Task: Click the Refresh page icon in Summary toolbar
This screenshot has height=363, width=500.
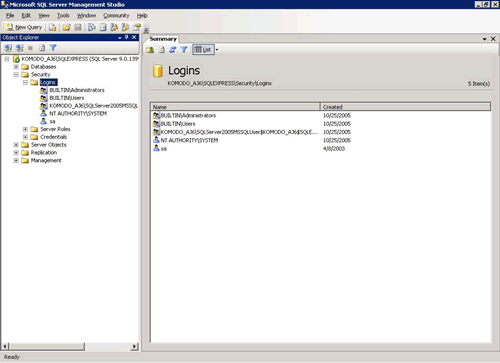Action: 162,50
